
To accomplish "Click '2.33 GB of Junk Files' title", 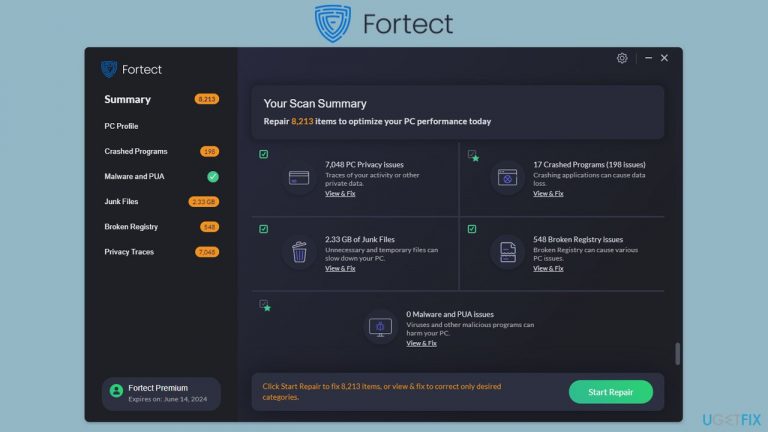I will [360, 240].
